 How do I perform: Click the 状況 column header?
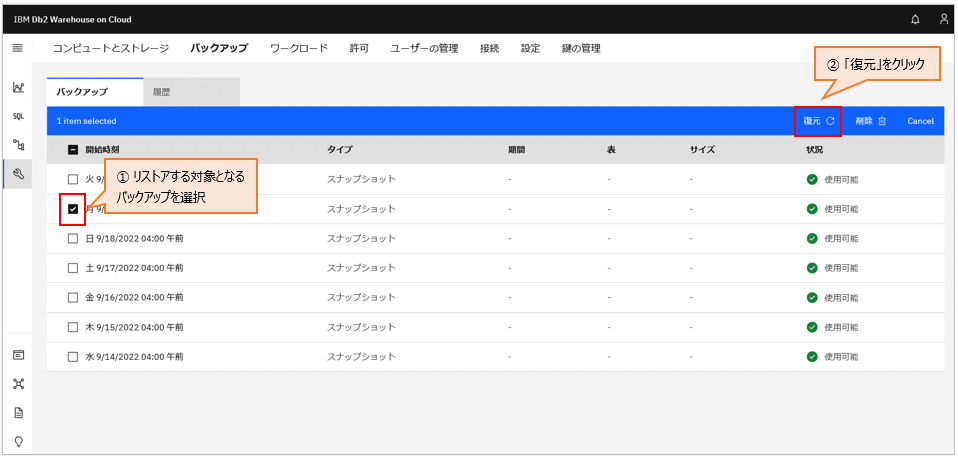pyautogui.click(x=814, y=150)
